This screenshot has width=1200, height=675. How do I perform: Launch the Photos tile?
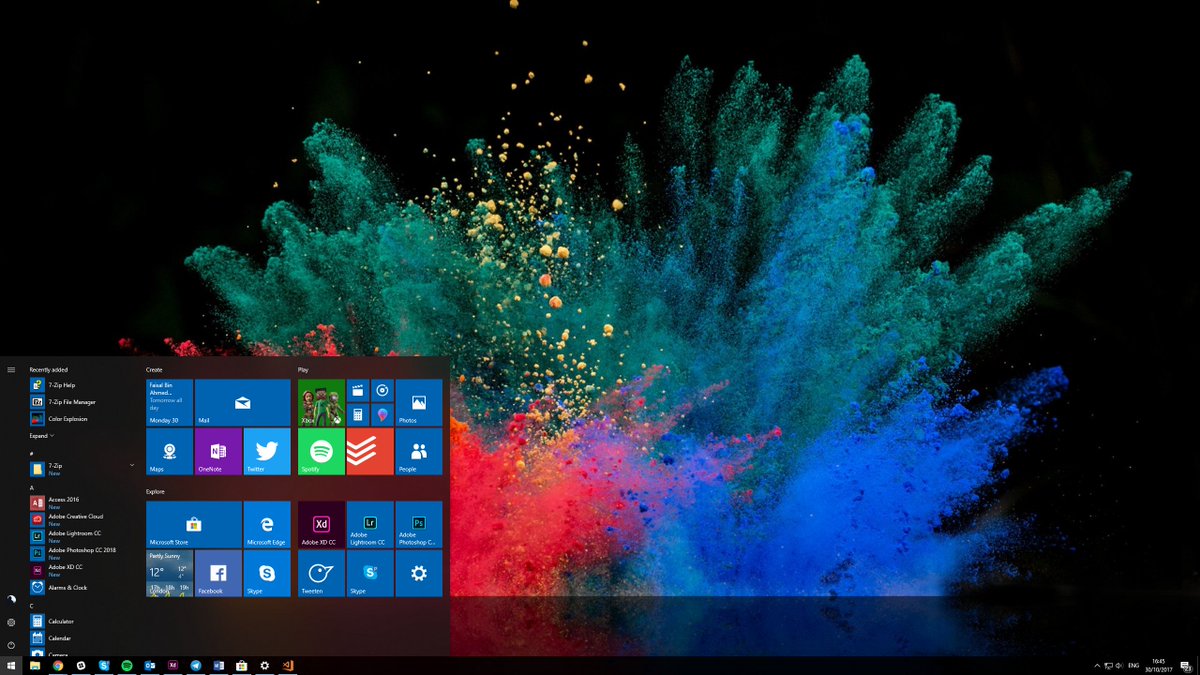click(419, 402)
